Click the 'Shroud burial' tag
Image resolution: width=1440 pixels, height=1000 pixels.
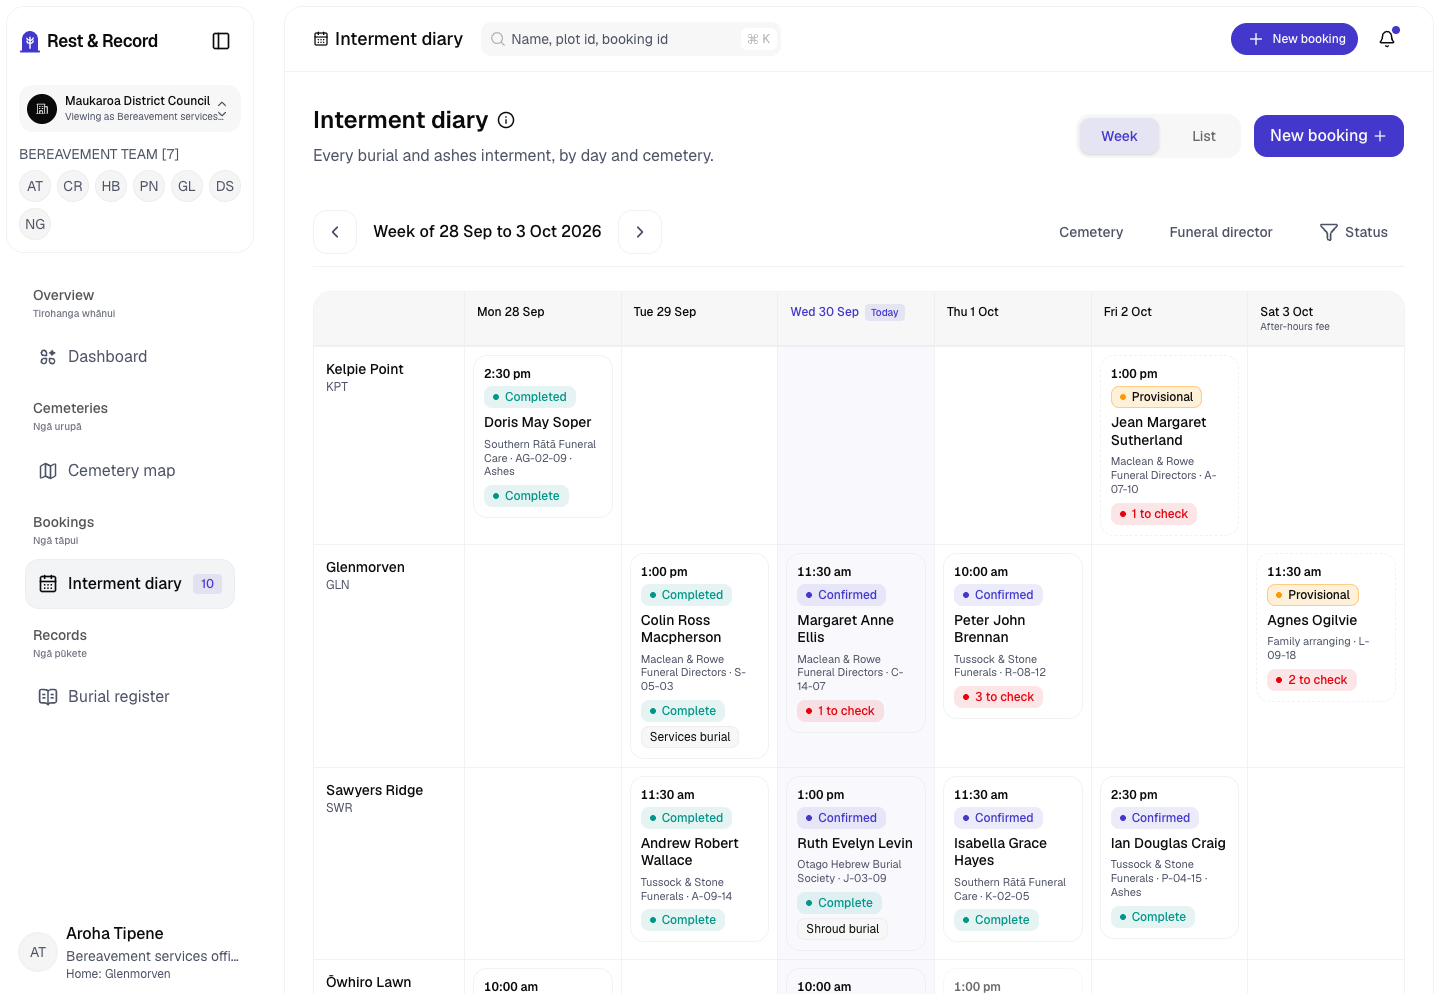coord(842,929)
